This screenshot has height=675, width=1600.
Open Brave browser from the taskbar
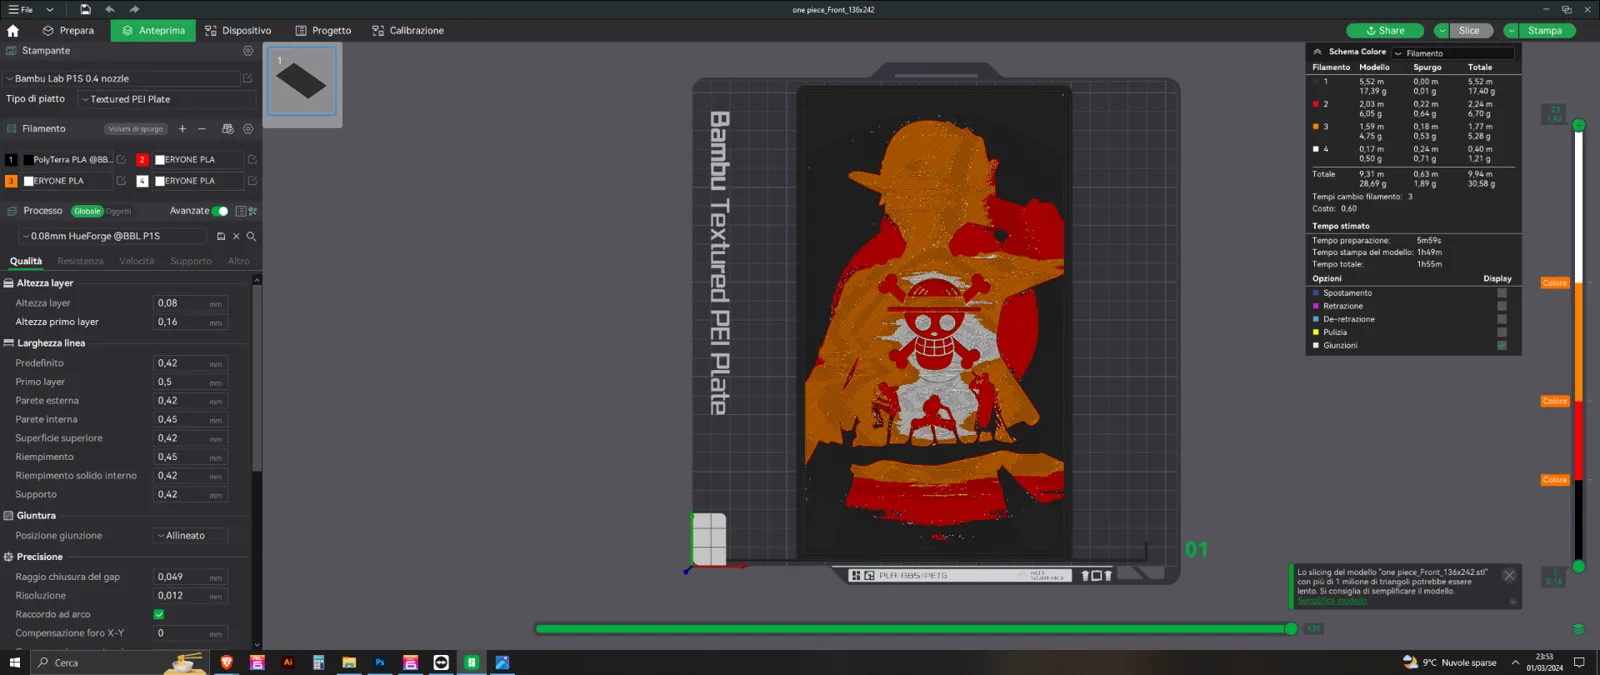click(x=227, y=663)
